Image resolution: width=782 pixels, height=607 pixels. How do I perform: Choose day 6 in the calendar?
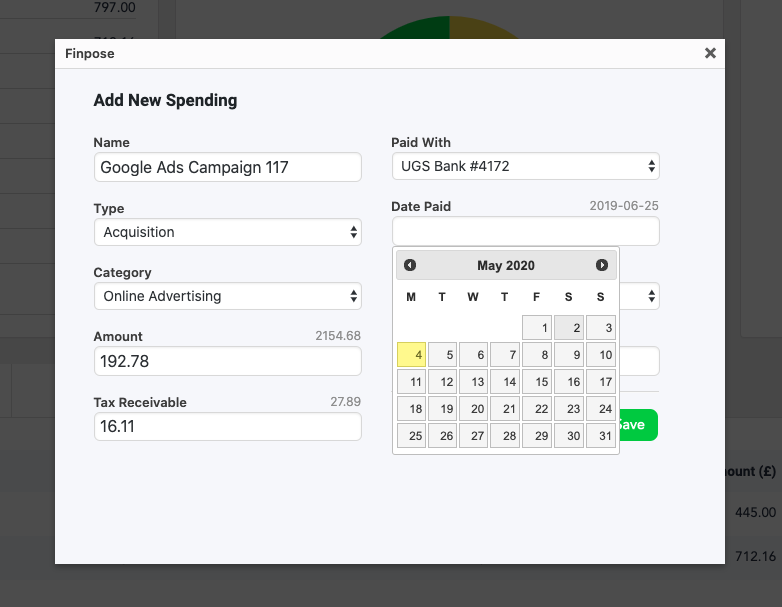(x=473, y=355)
